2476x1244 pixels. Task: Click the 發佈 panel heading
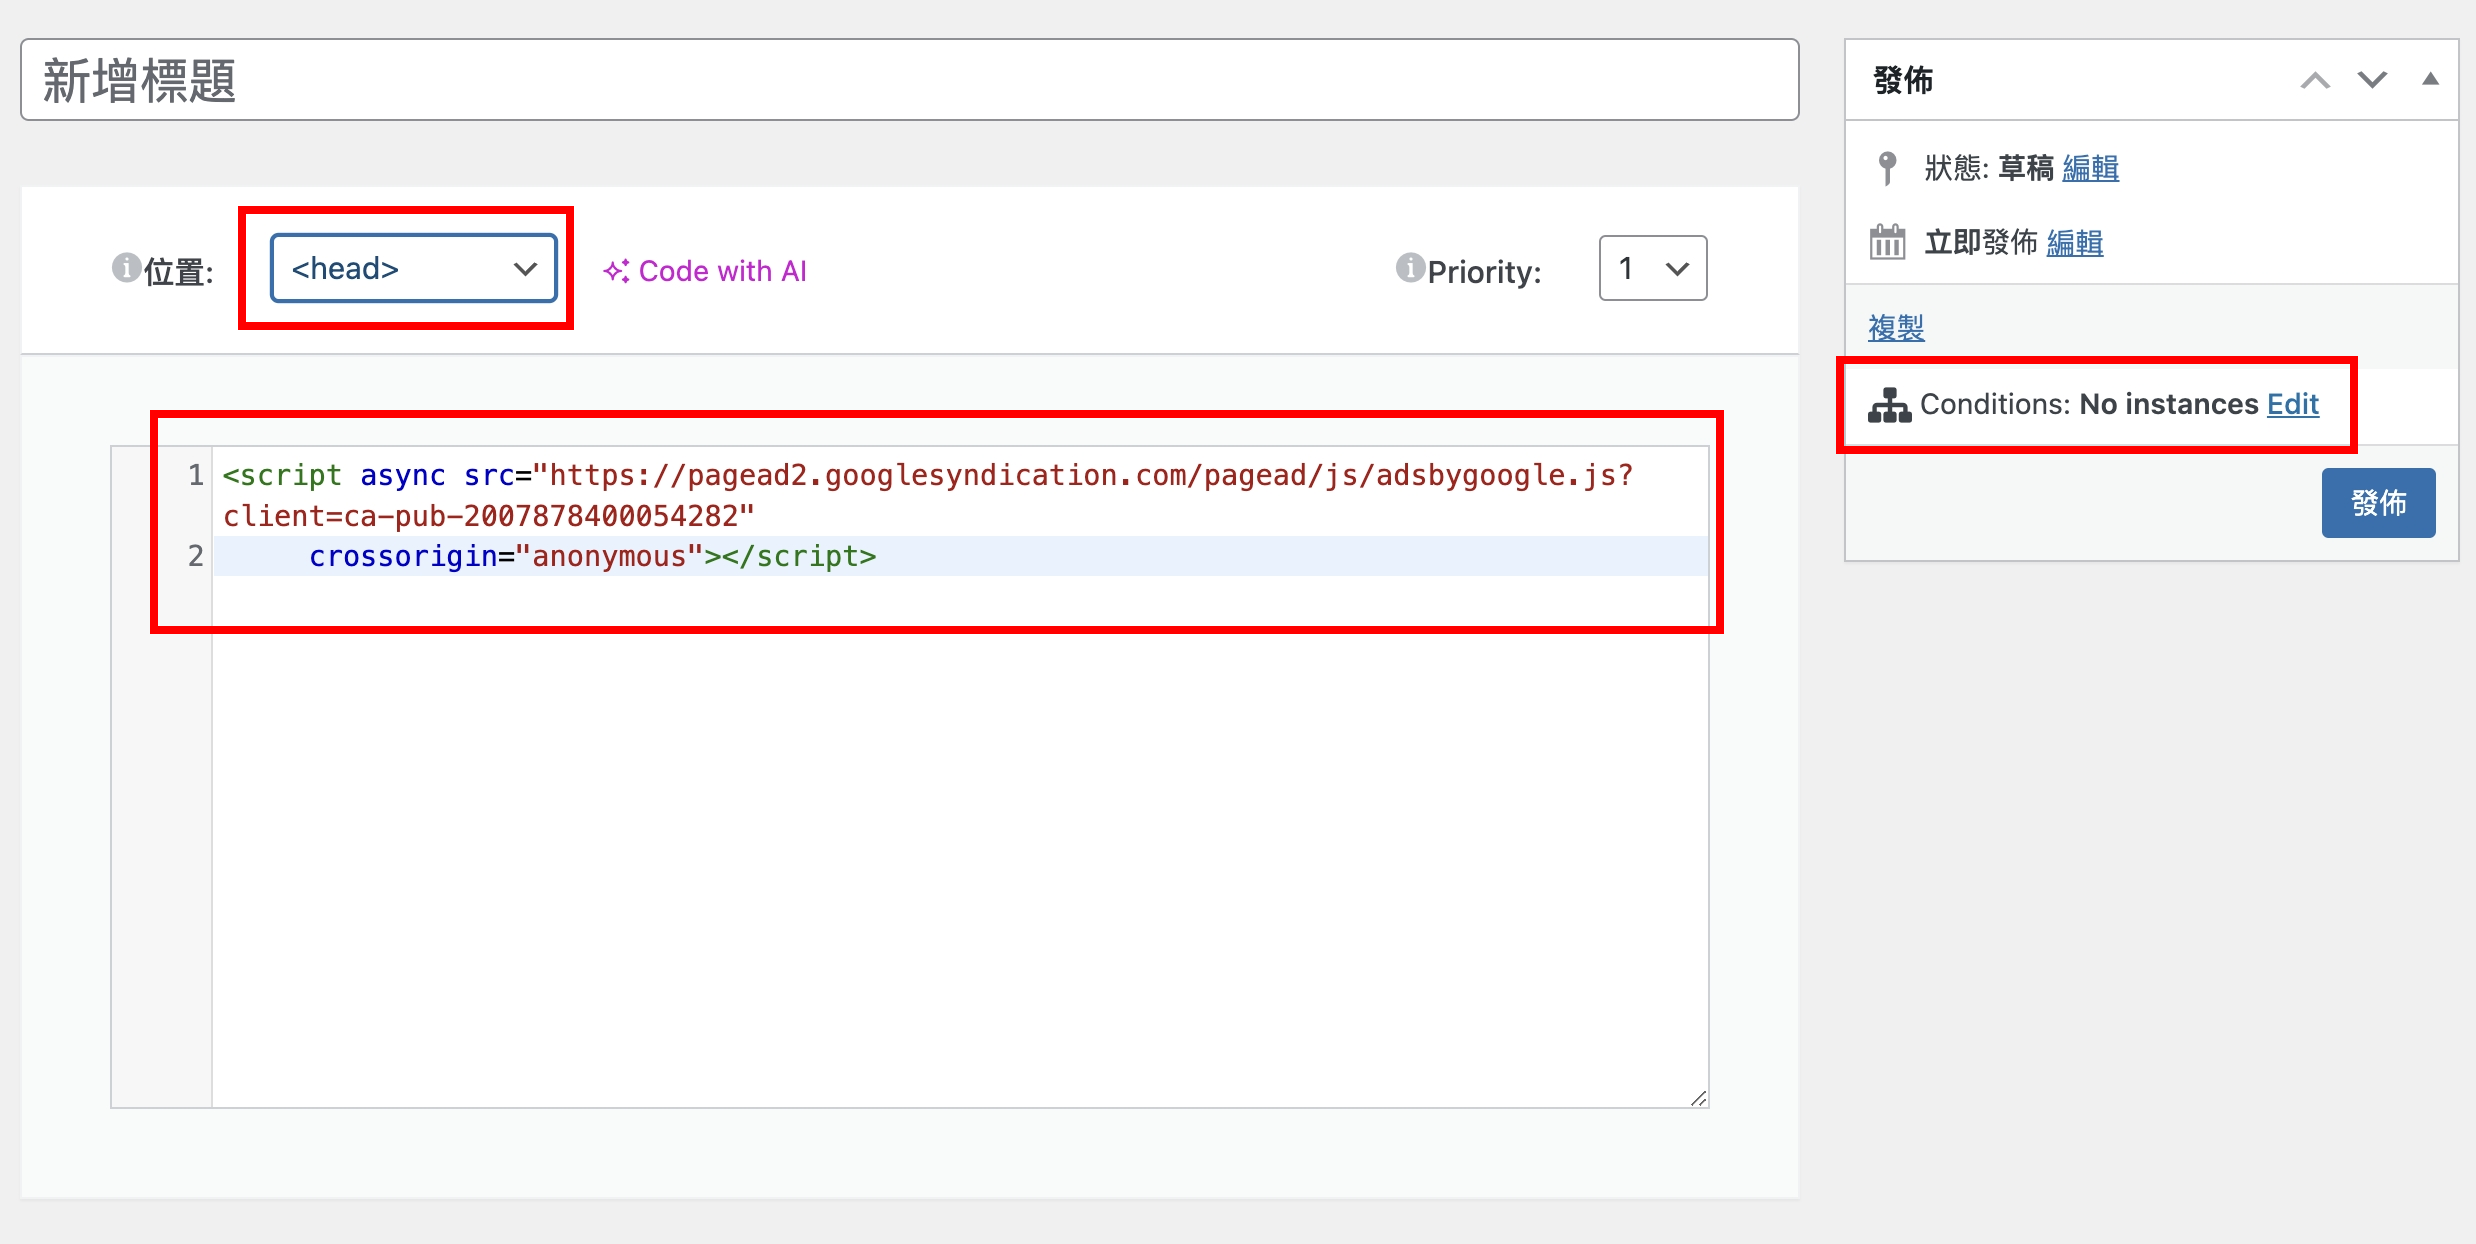click(1903, 80)
